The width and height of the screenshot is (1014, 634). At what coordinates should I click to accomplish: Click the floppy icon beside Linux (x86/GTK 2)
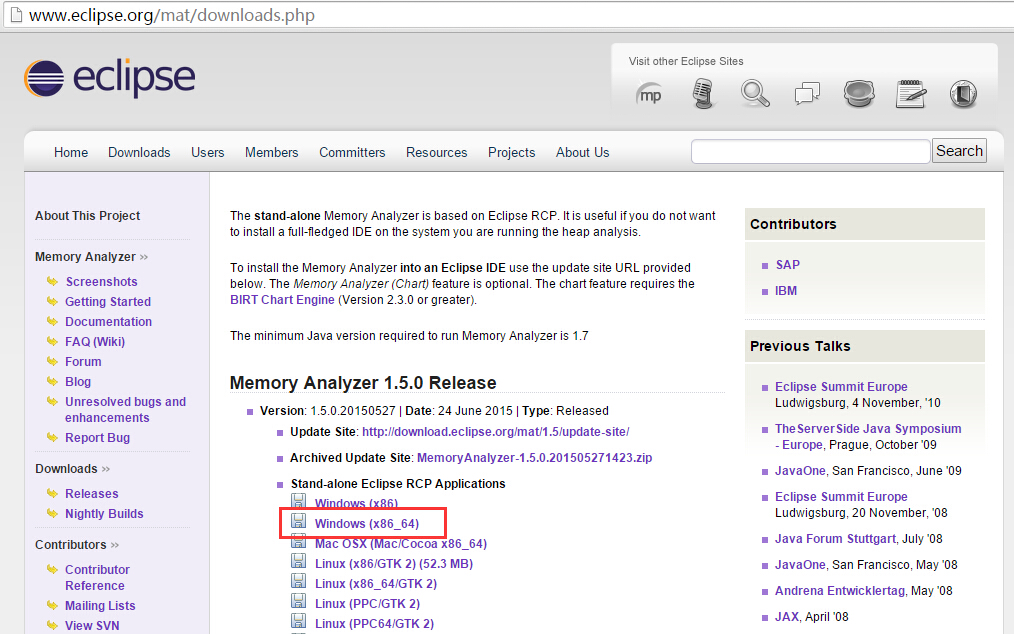298,561
